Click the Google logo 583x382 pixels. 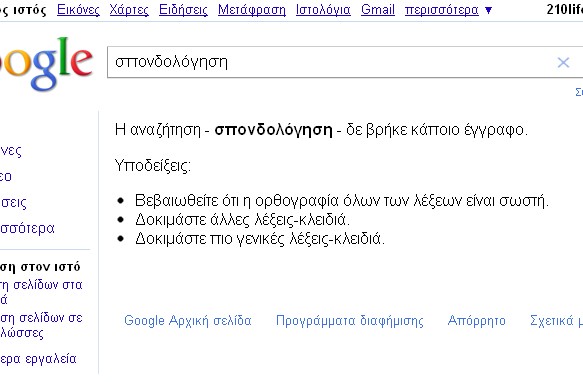coord(46,63)
